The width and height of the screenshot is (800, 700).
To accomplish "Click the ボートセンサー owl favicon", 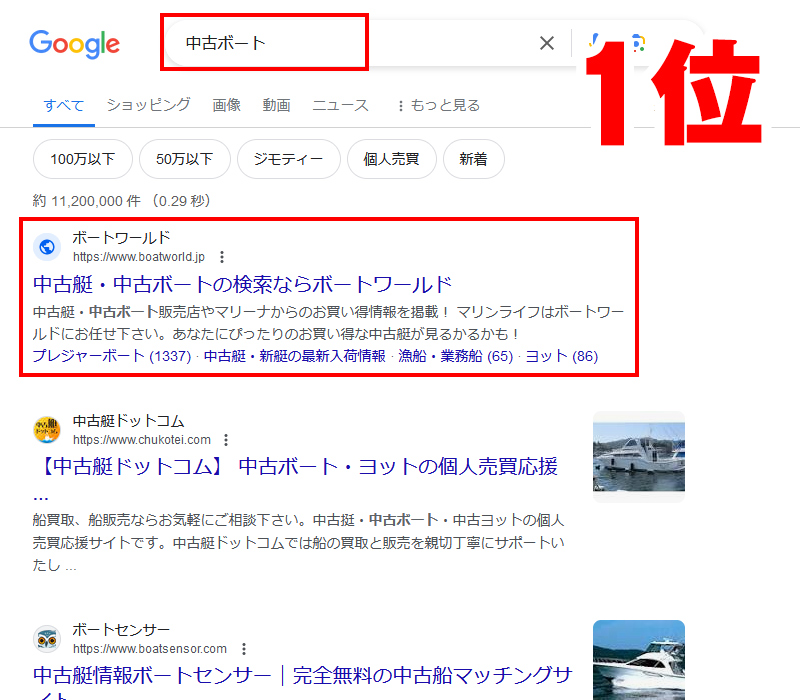I will click(x=47, y=639).
